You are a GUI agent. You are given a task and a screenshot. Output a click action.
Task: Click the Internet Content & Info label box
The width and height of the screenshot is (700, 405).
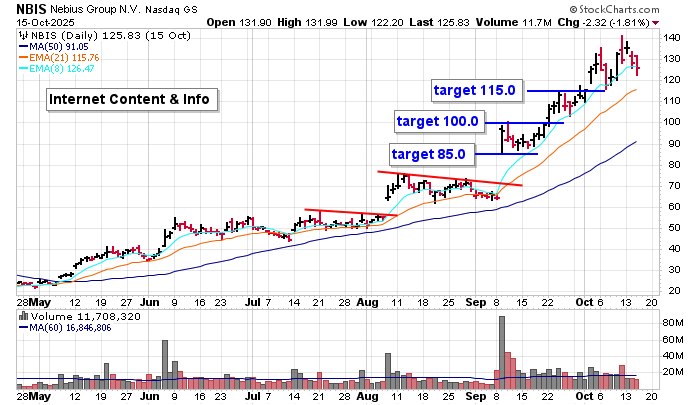coord(130,99)
